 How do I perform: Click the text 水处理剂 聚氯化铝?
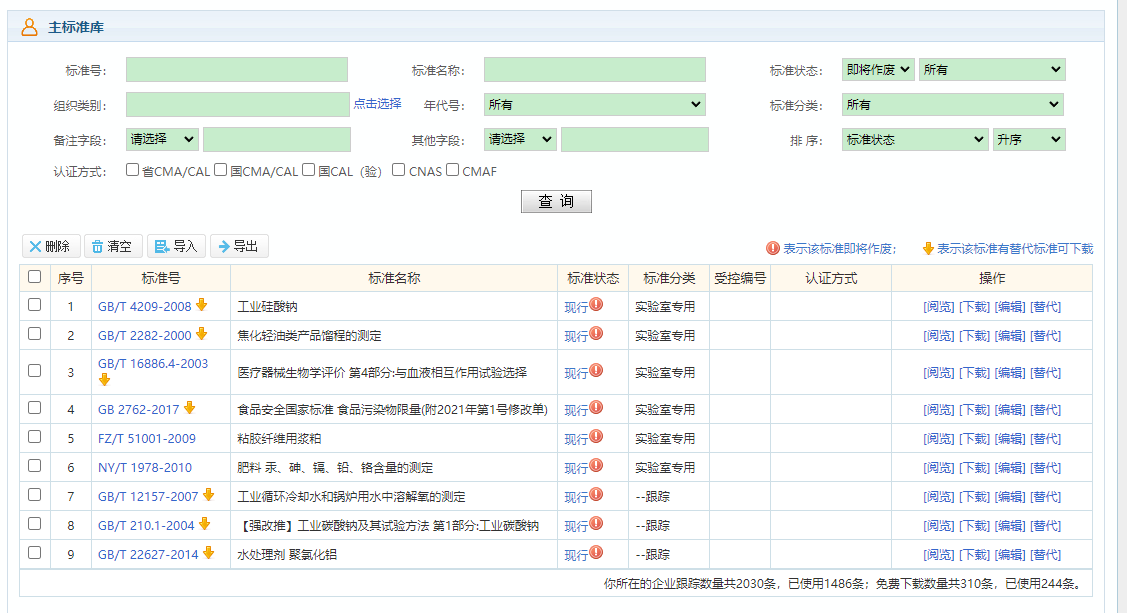pos(287,555)
